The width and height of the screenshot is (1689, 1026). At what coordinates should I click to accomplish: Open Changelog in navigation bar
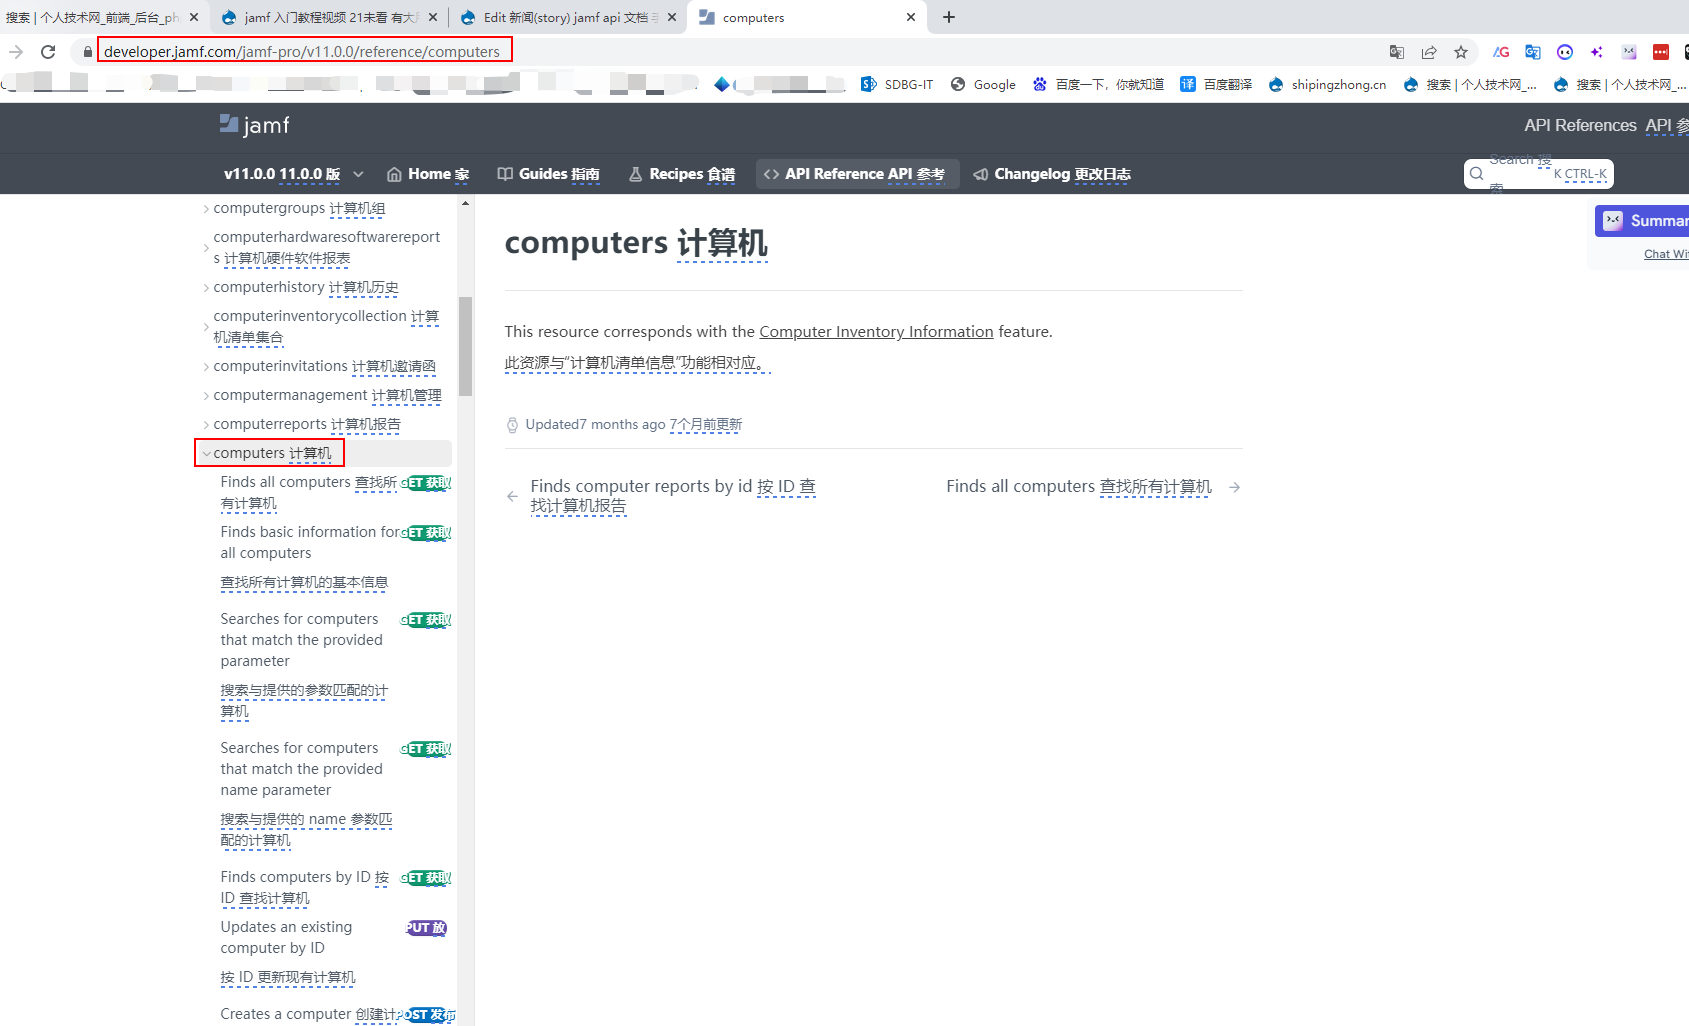1052,174
